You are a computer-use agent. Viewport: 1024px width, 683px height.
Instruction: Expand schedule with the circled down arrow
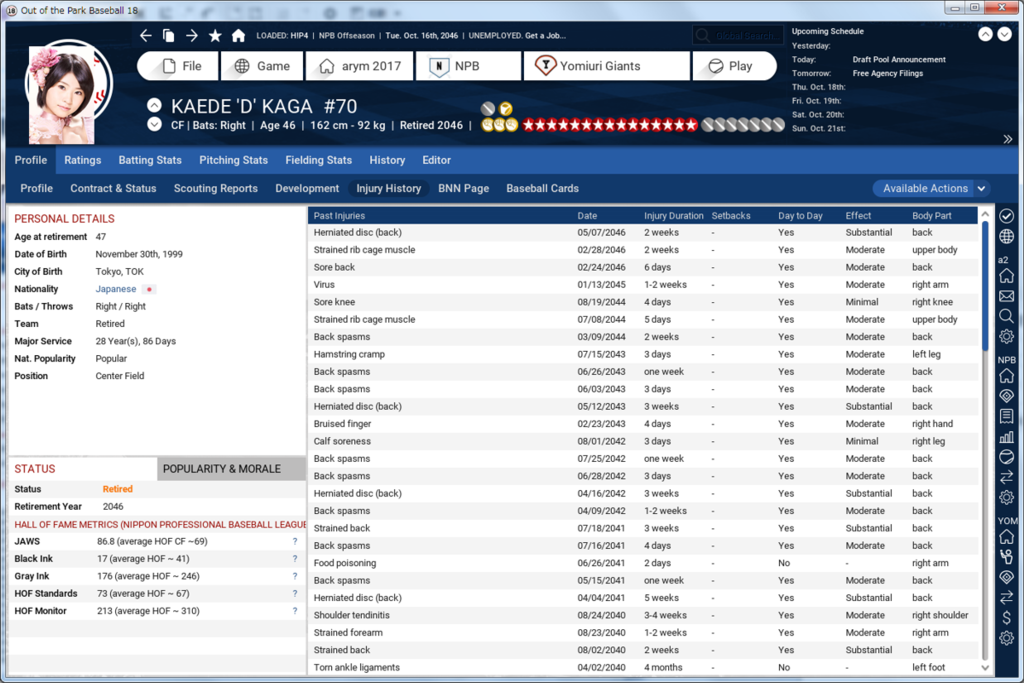point(1004,34)
